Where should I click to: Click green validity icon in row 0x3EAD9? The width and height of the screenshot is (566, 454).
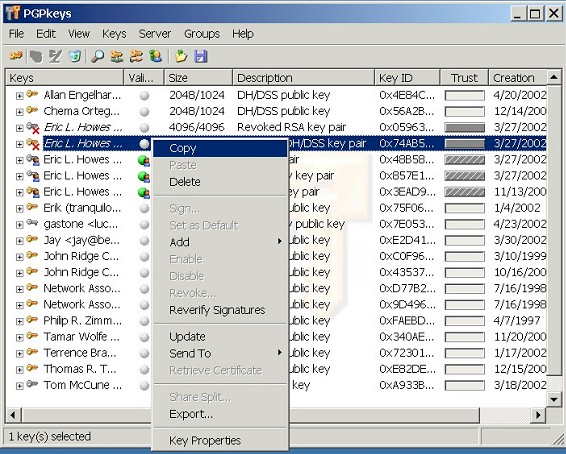click(144, 192)
